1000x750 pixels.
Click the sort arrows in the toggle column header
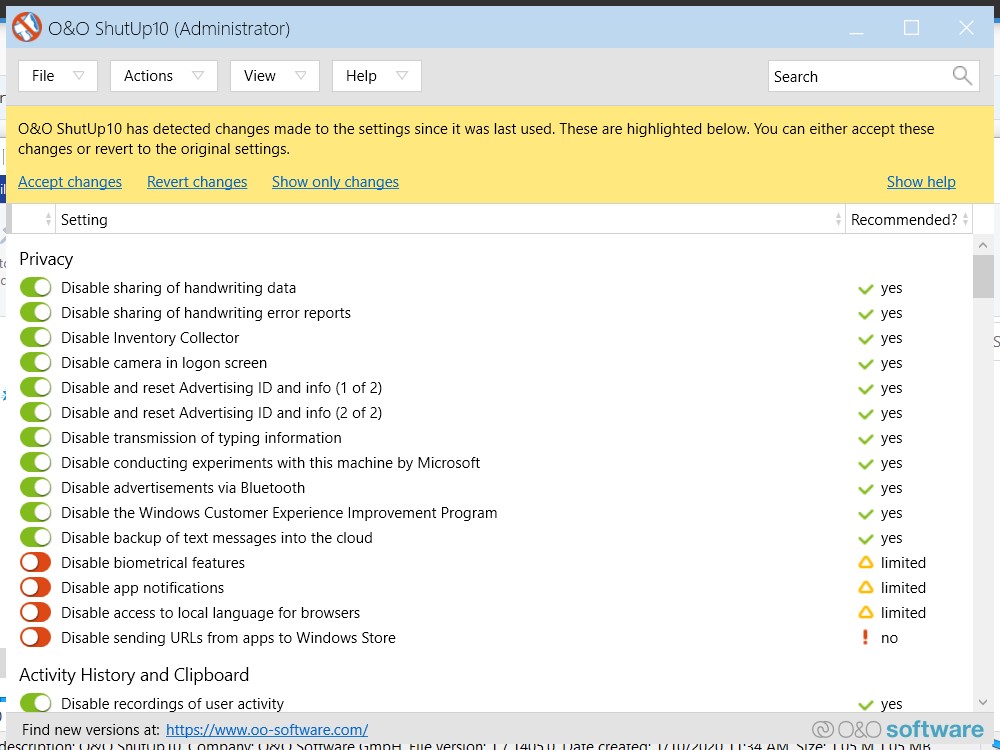pyautogui.click(x=48, y=219)
